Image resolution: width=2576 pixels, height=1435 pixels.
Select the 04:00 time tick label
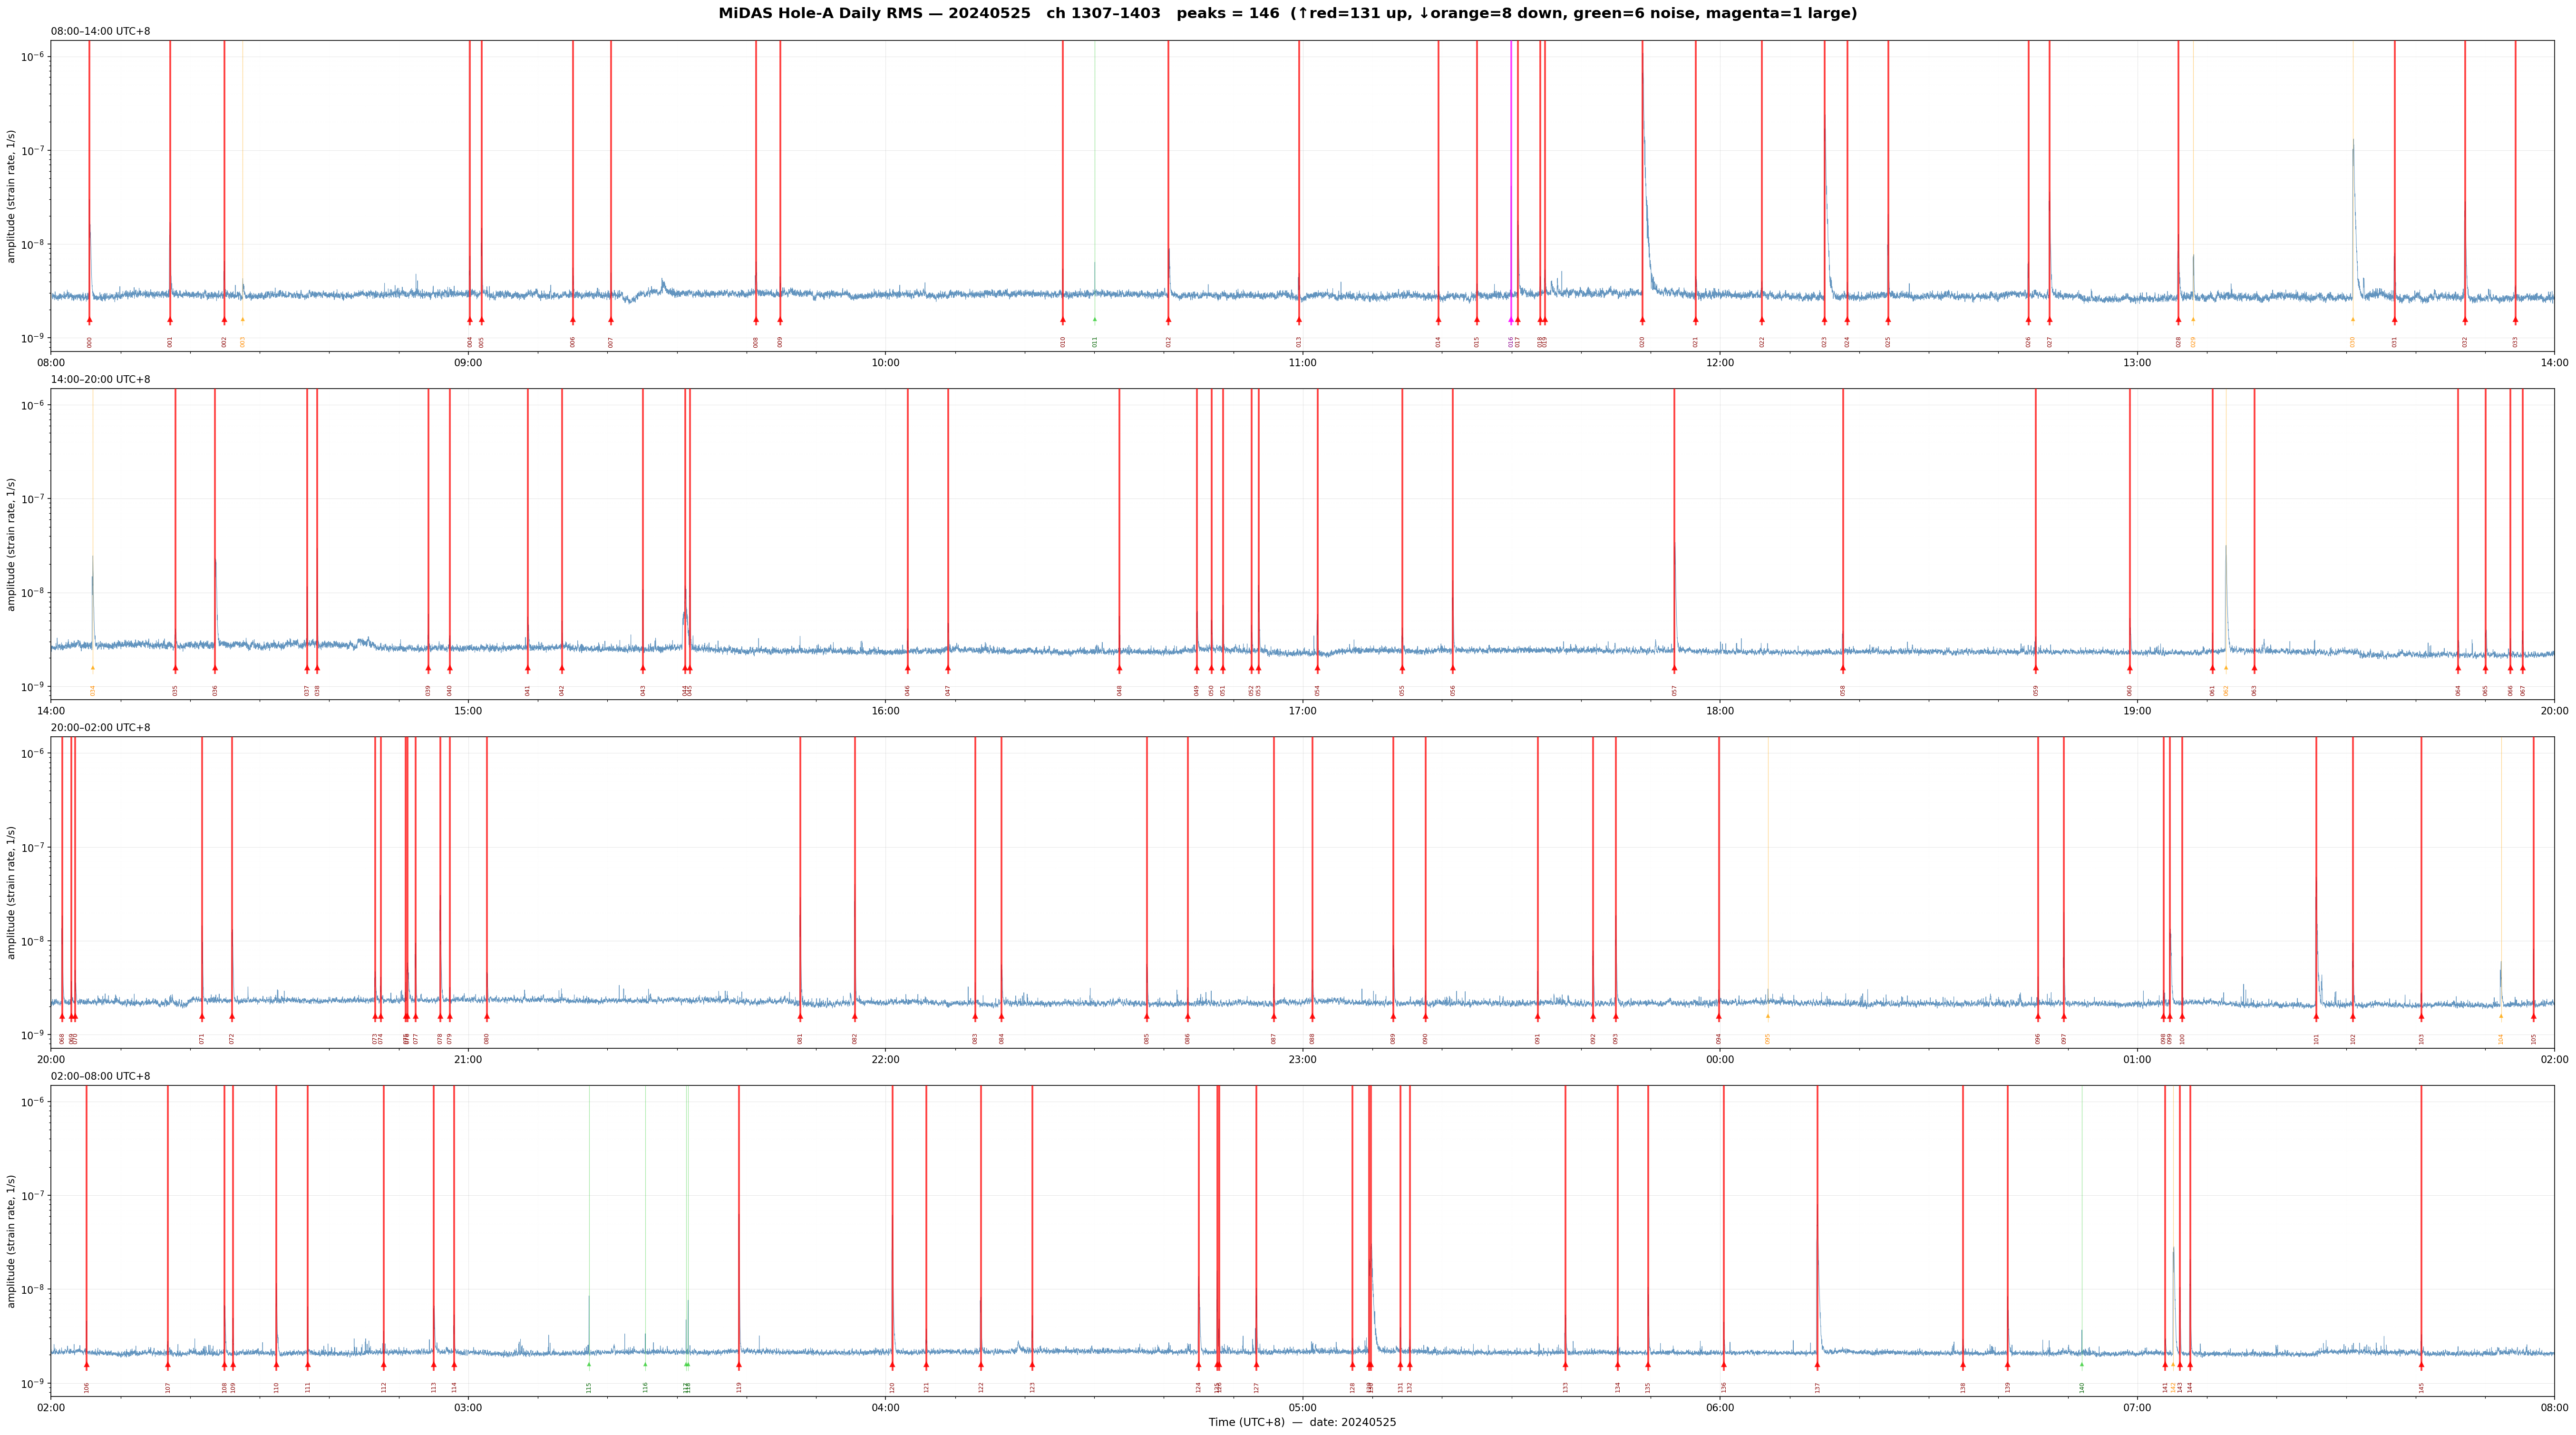pos(885,1407)
